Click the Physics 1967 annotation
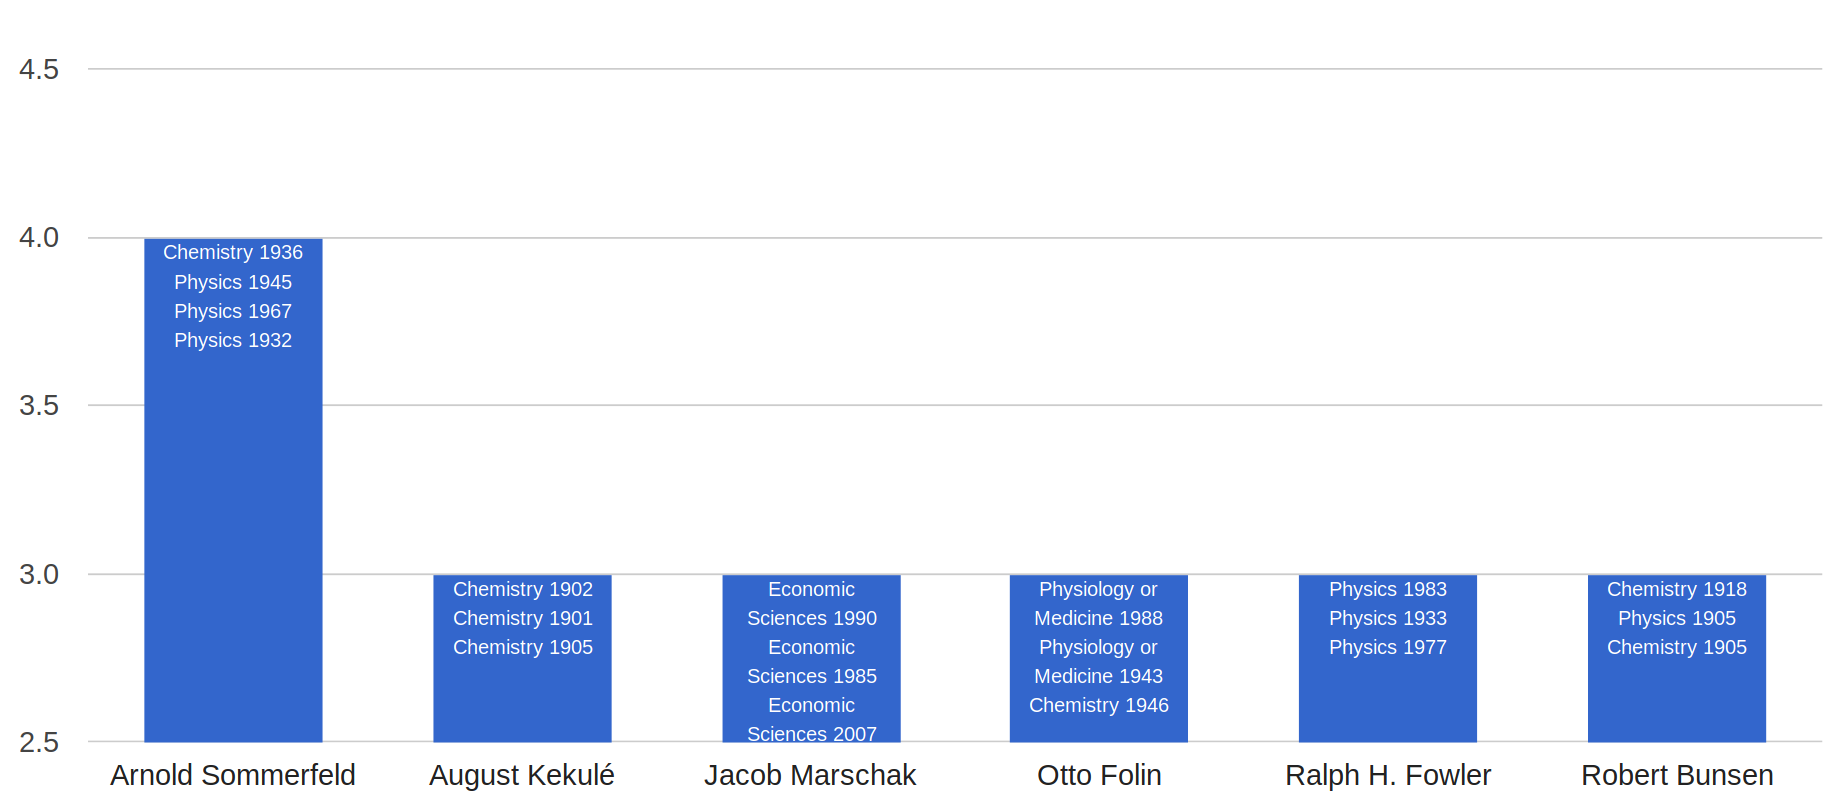The image size is (1845, 812). coord(233,311)
